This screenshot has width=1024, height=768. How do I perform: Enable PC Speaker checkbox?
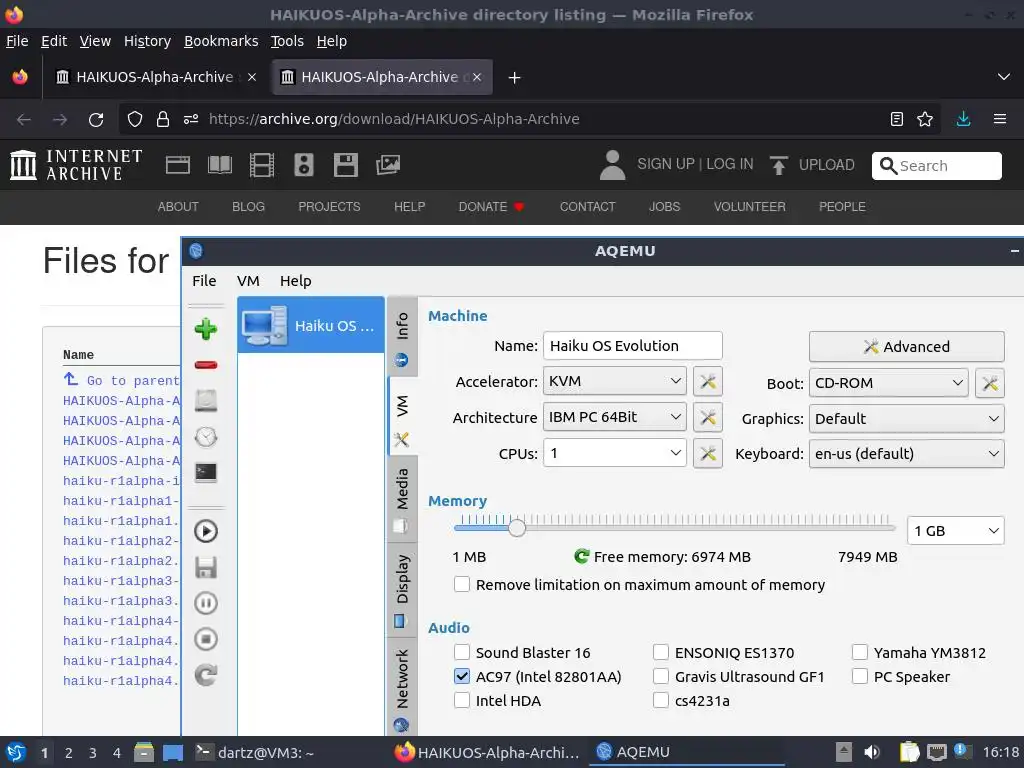pos(860,676)
